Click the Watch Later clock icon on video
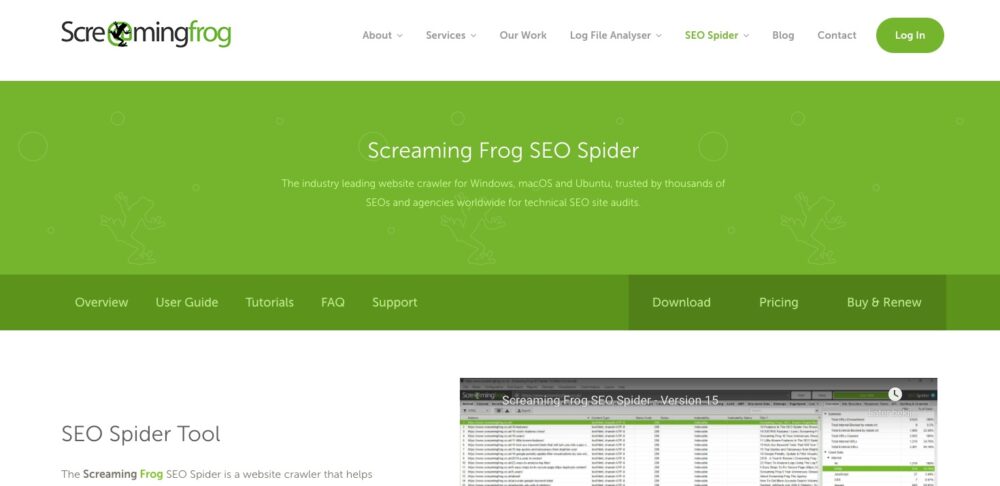This screenshot has width=1000, height=486. click(x=895, y=394)
